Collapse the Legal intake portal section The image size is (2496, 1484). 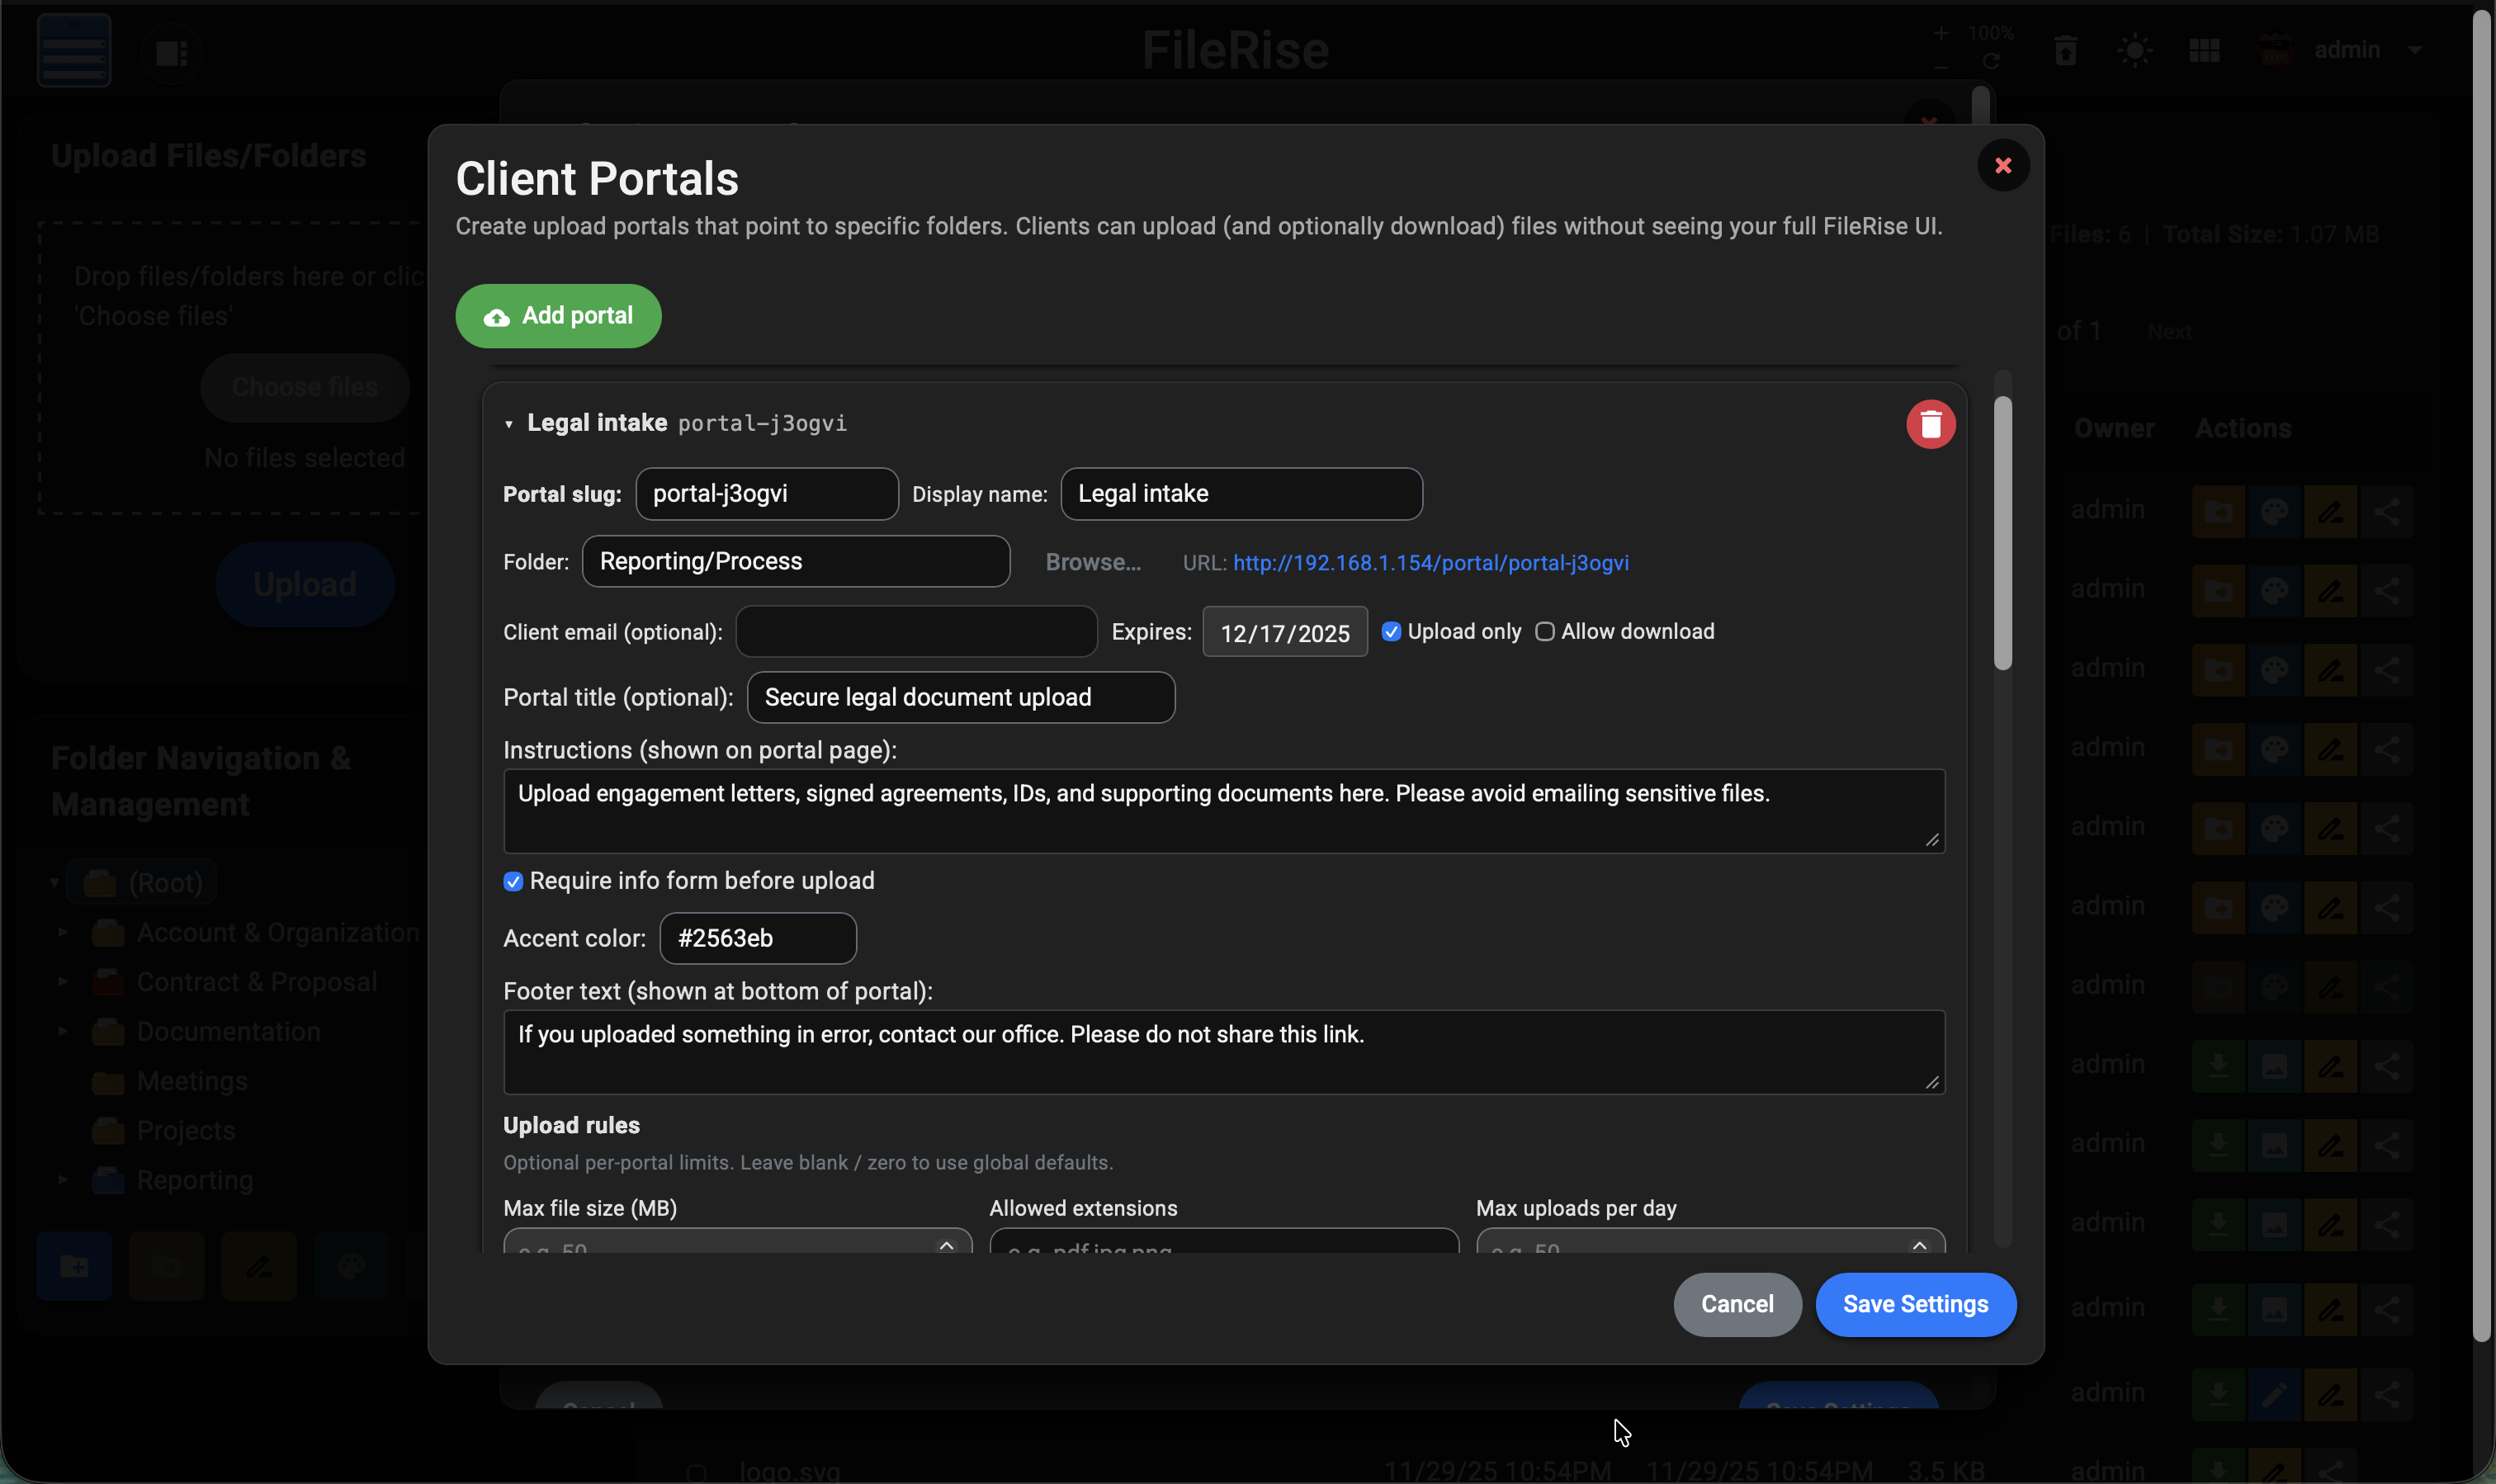click(x=510, y=423)
